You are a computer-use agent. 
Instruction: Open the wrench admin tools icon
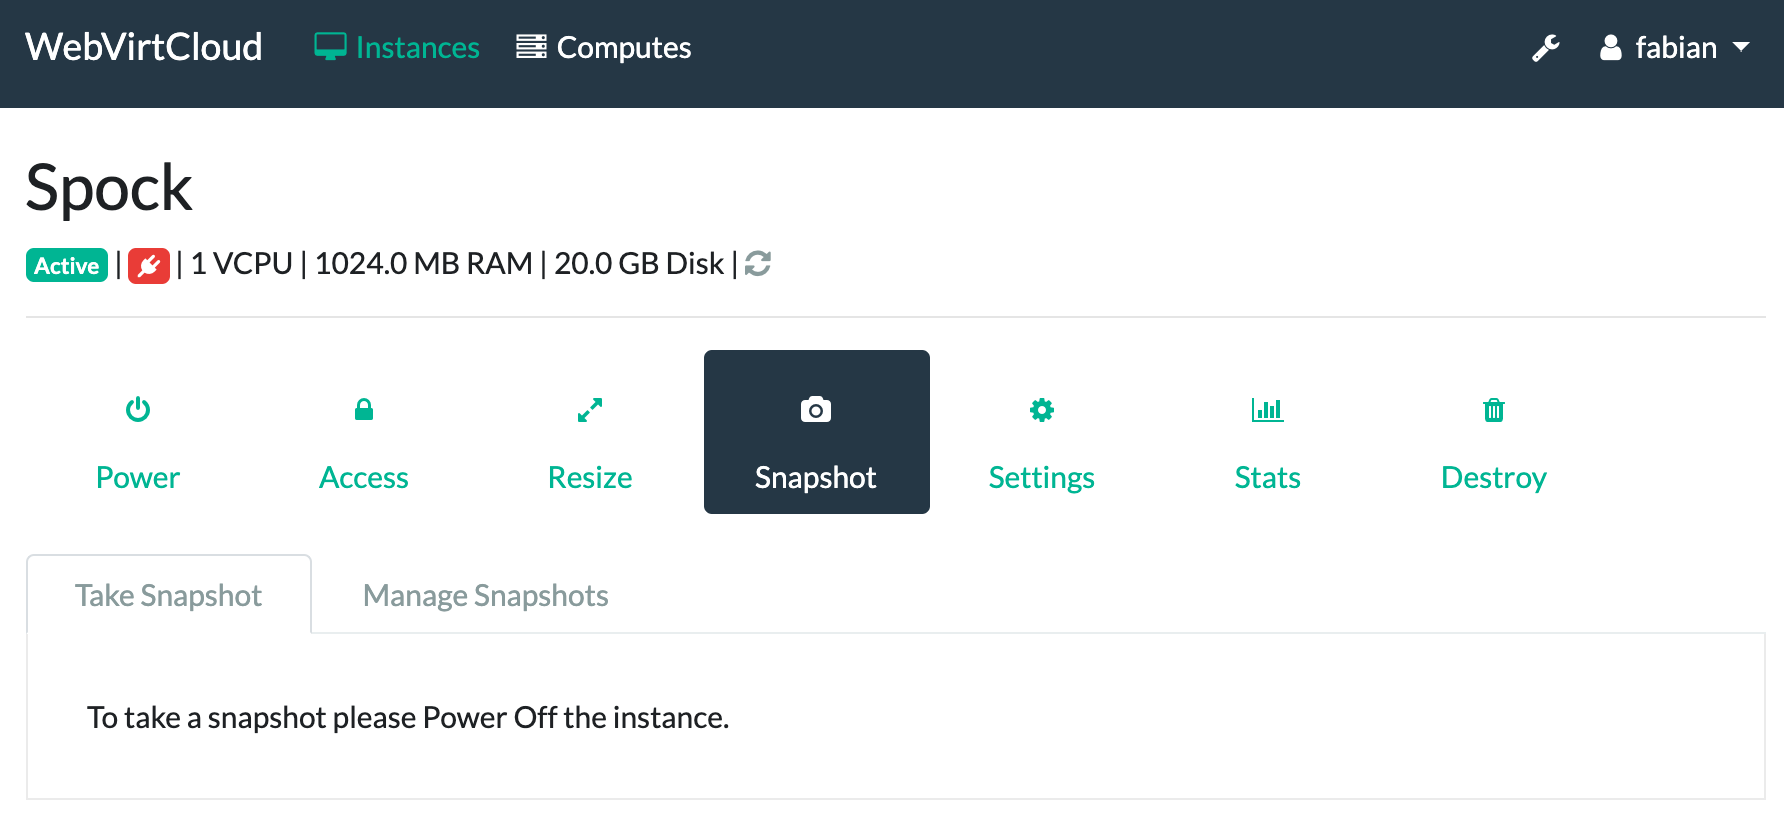[x=1546, y=46]
